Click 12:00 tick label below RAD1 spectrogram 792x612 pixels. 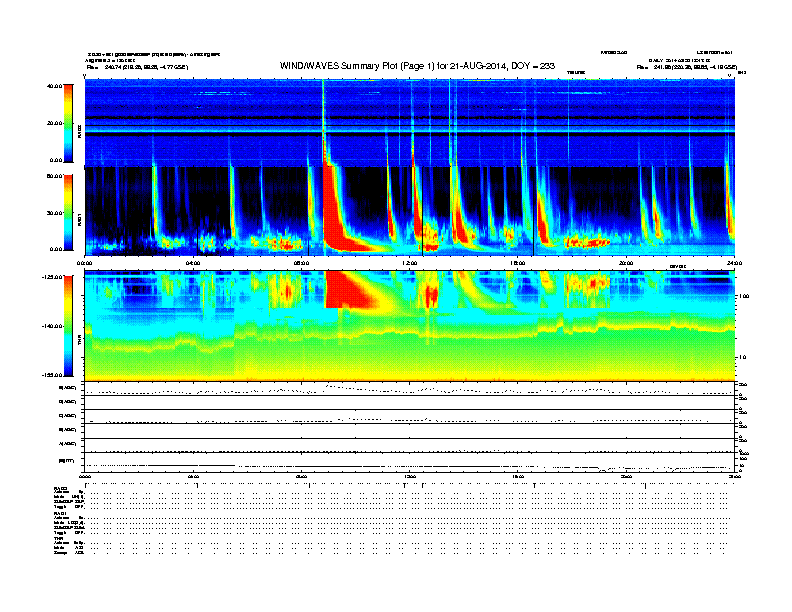point(410,263)
